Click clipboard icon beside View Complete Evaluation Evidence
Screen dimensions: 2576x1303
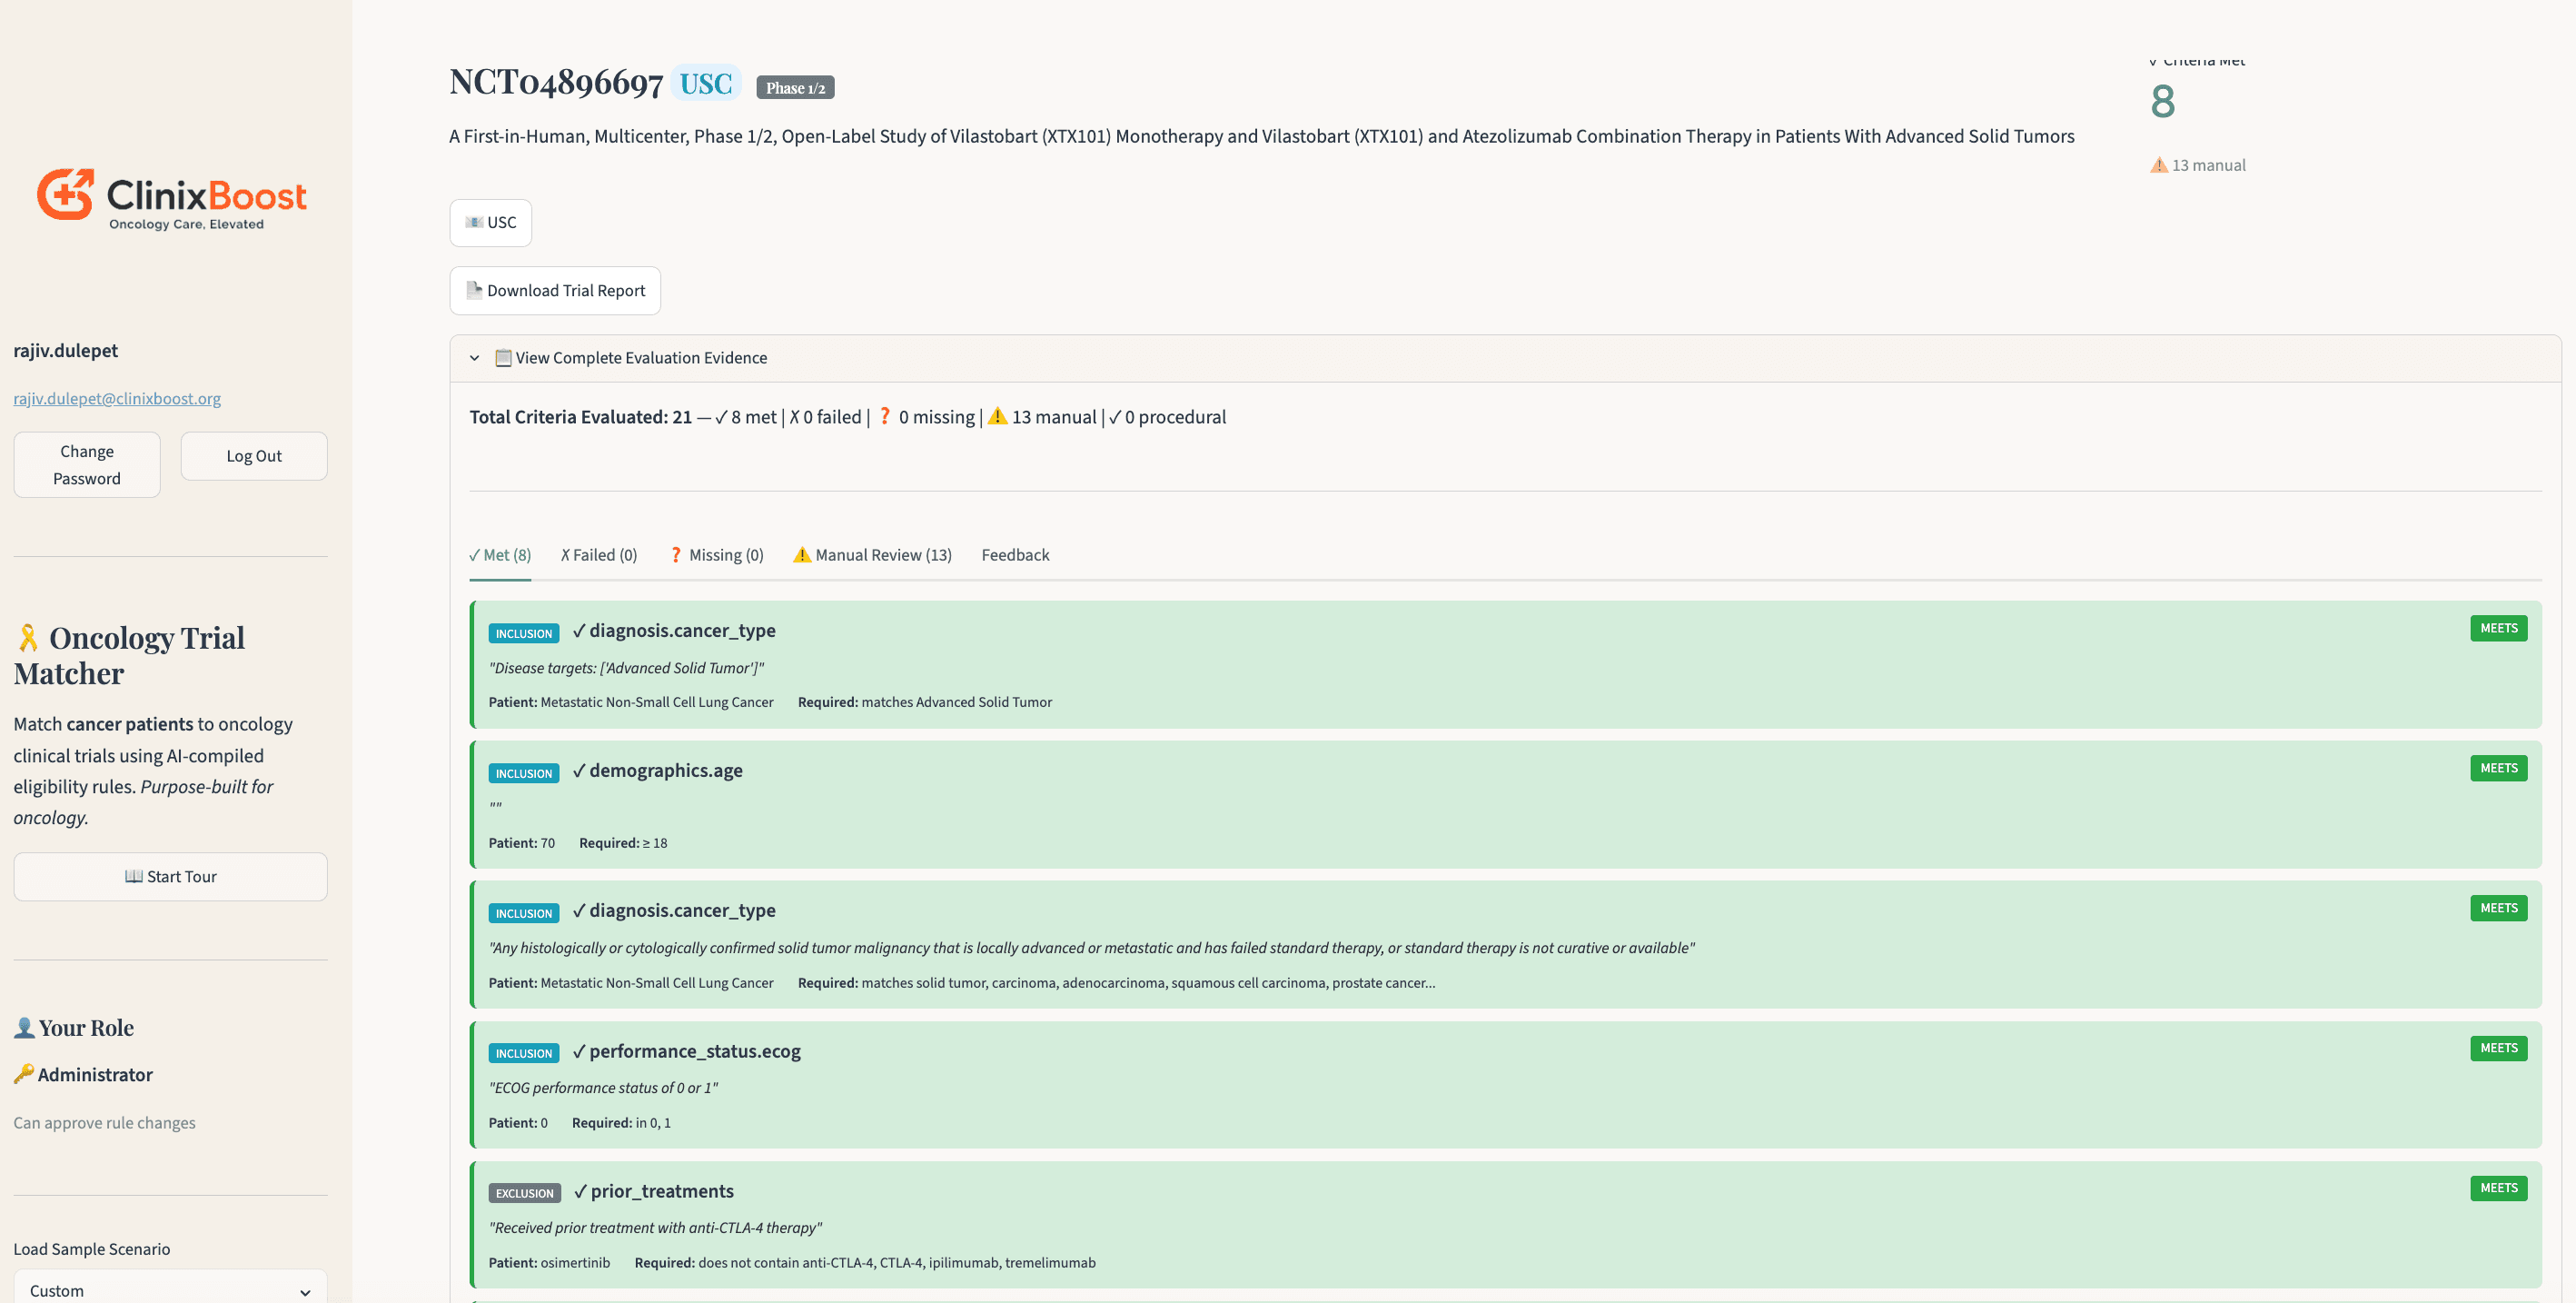(503, 358)
